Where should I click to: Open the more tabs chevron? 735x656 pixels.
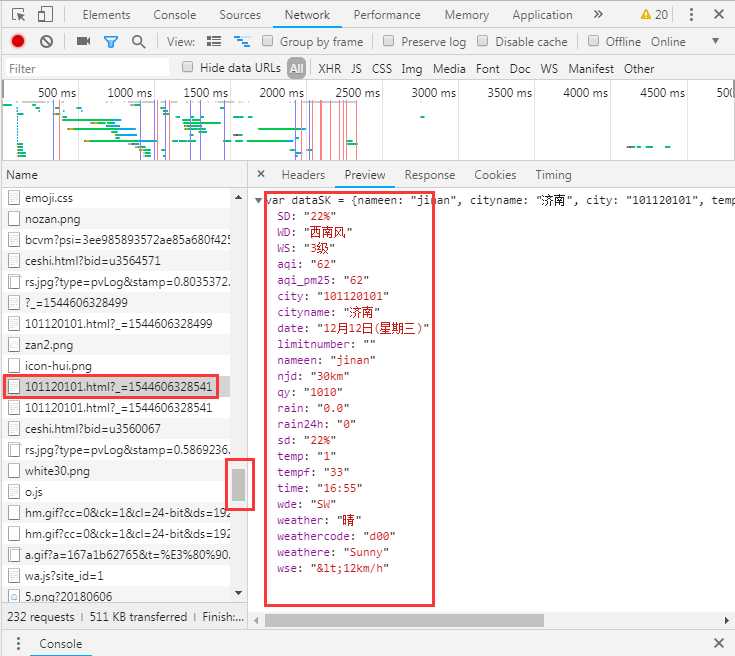[598, 15]
